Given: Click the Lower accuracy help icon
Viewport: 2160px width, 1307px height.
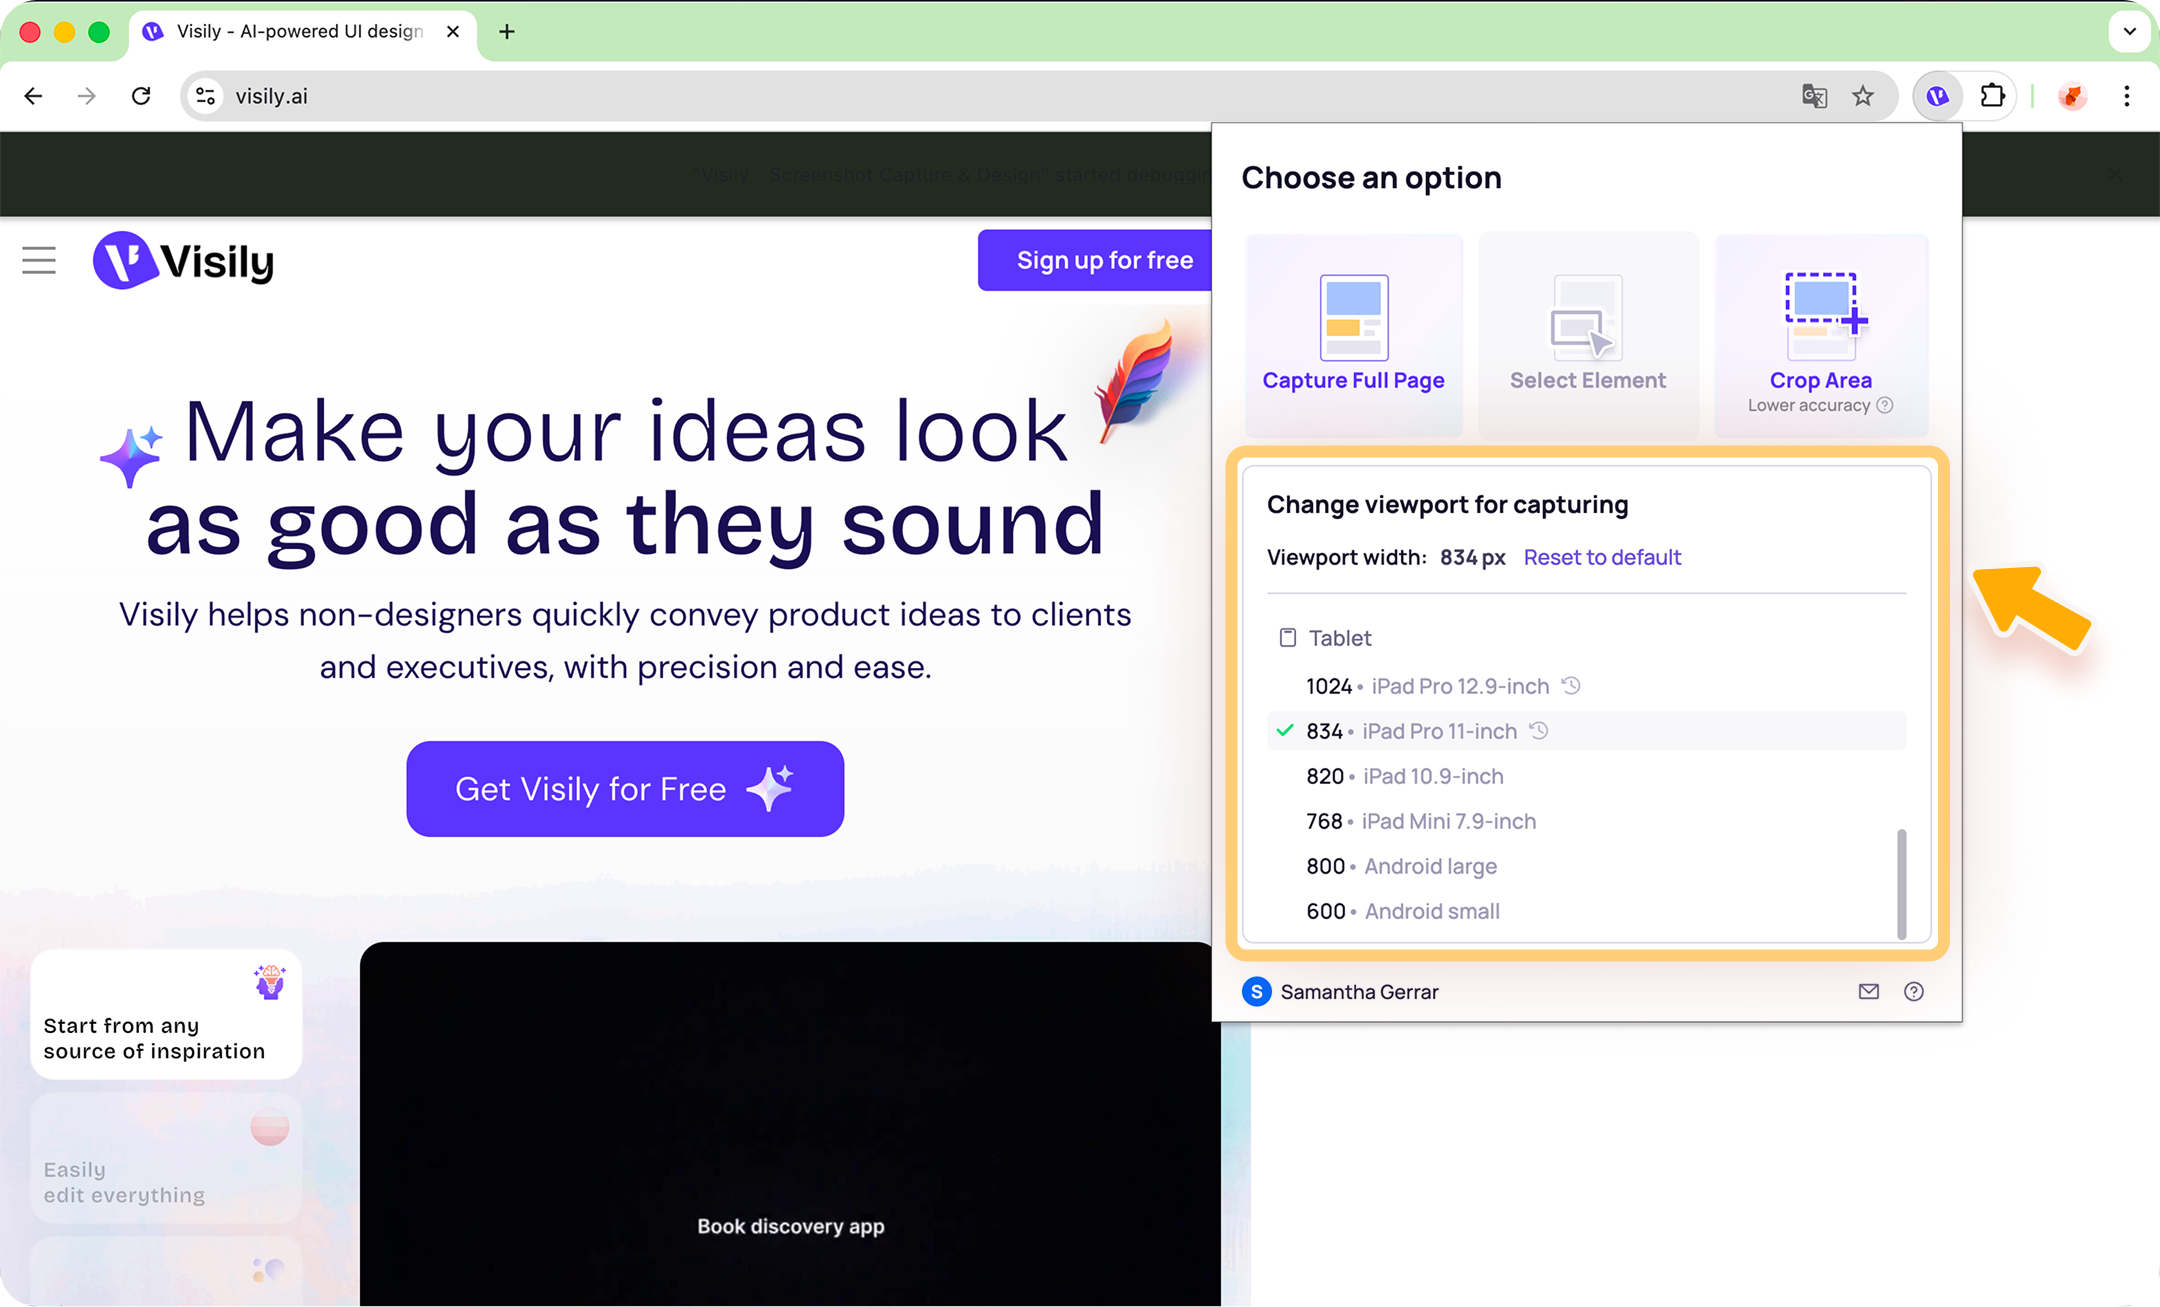Looking at the screenshot, I should (1885, 405).
